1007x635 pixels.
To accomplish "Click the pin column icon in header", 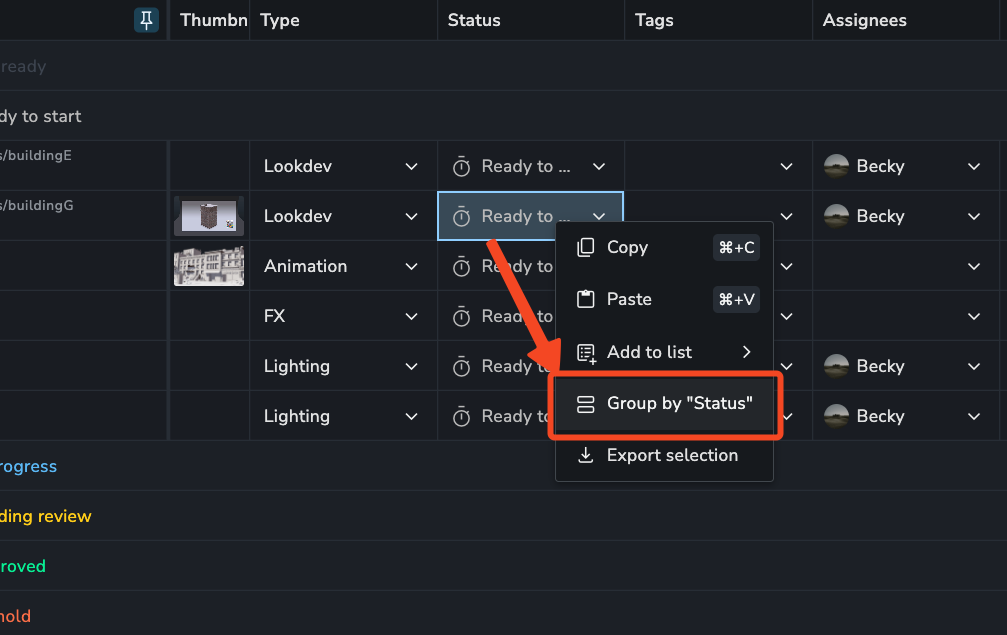I will (x=146, y=20).
